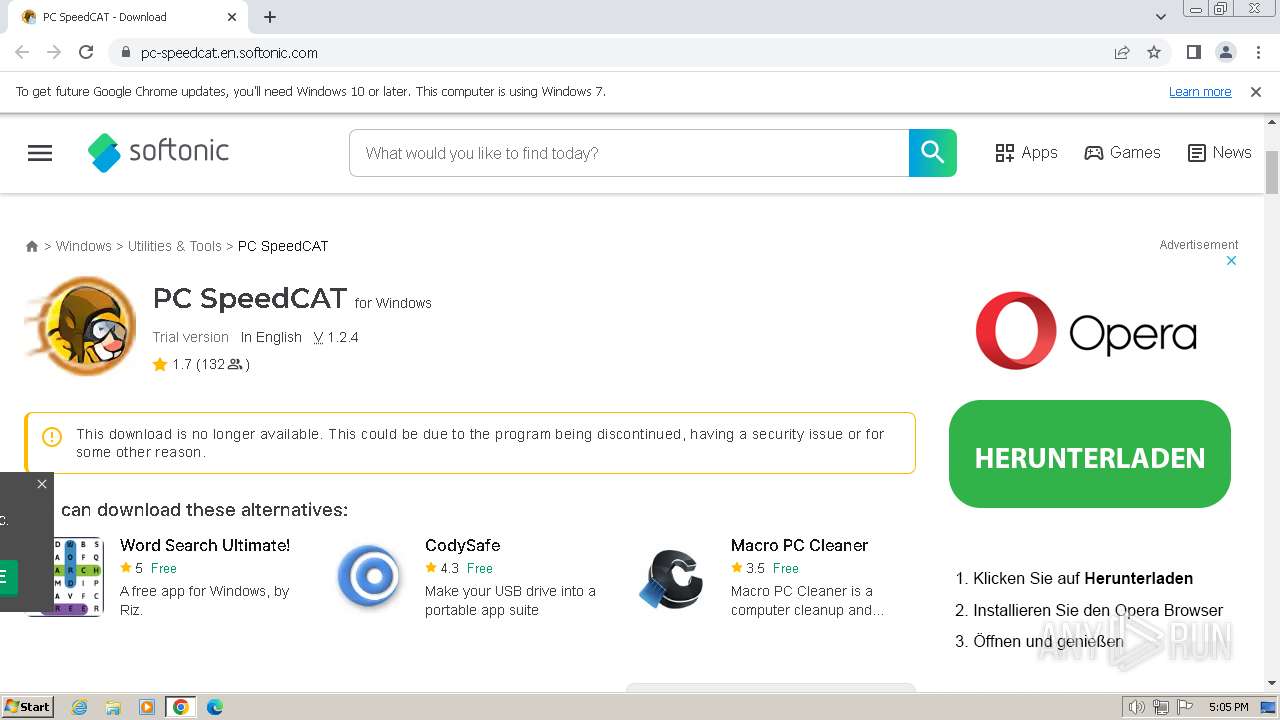Click the address bar URL
The width and height of the screenshot is (1280, 720).
pos(229,53)
